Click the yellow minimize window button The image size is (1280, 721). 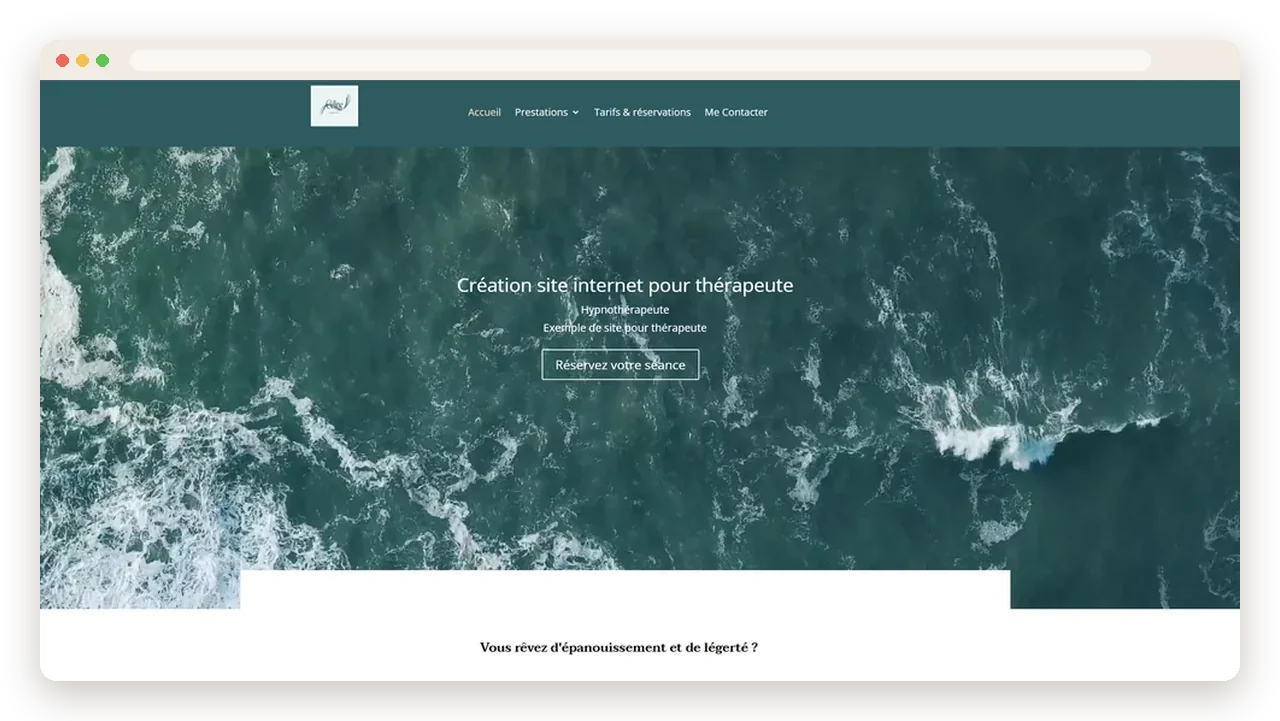(x=82, y=60)
